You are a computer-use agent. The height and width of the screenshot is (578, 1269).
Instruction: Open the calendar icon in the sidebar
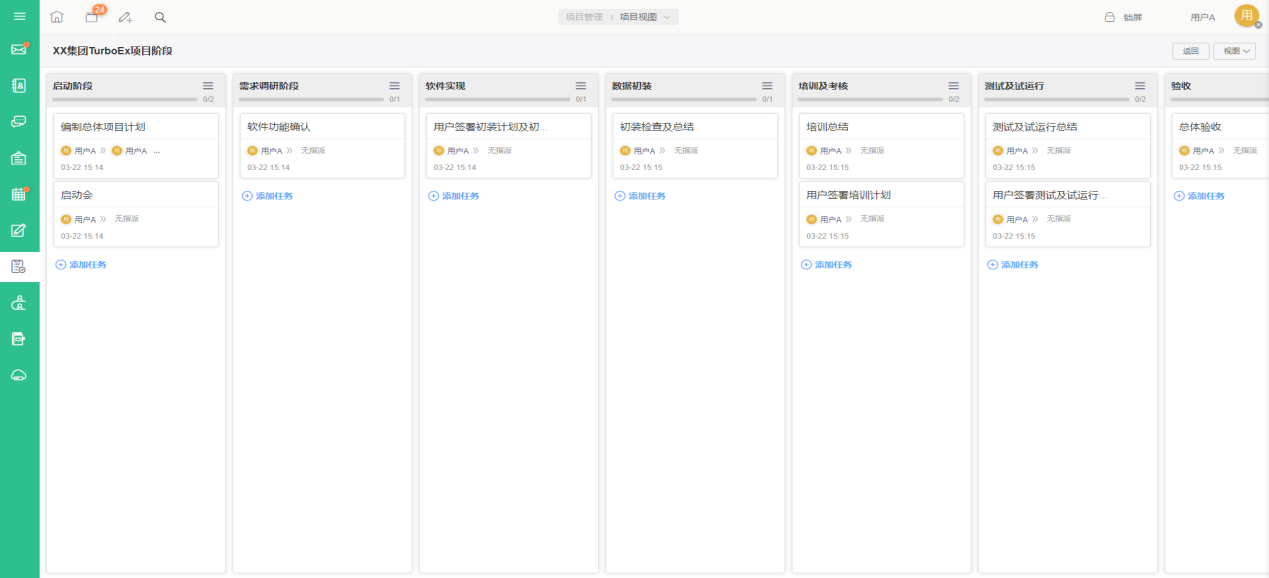(x=19, y=194)
